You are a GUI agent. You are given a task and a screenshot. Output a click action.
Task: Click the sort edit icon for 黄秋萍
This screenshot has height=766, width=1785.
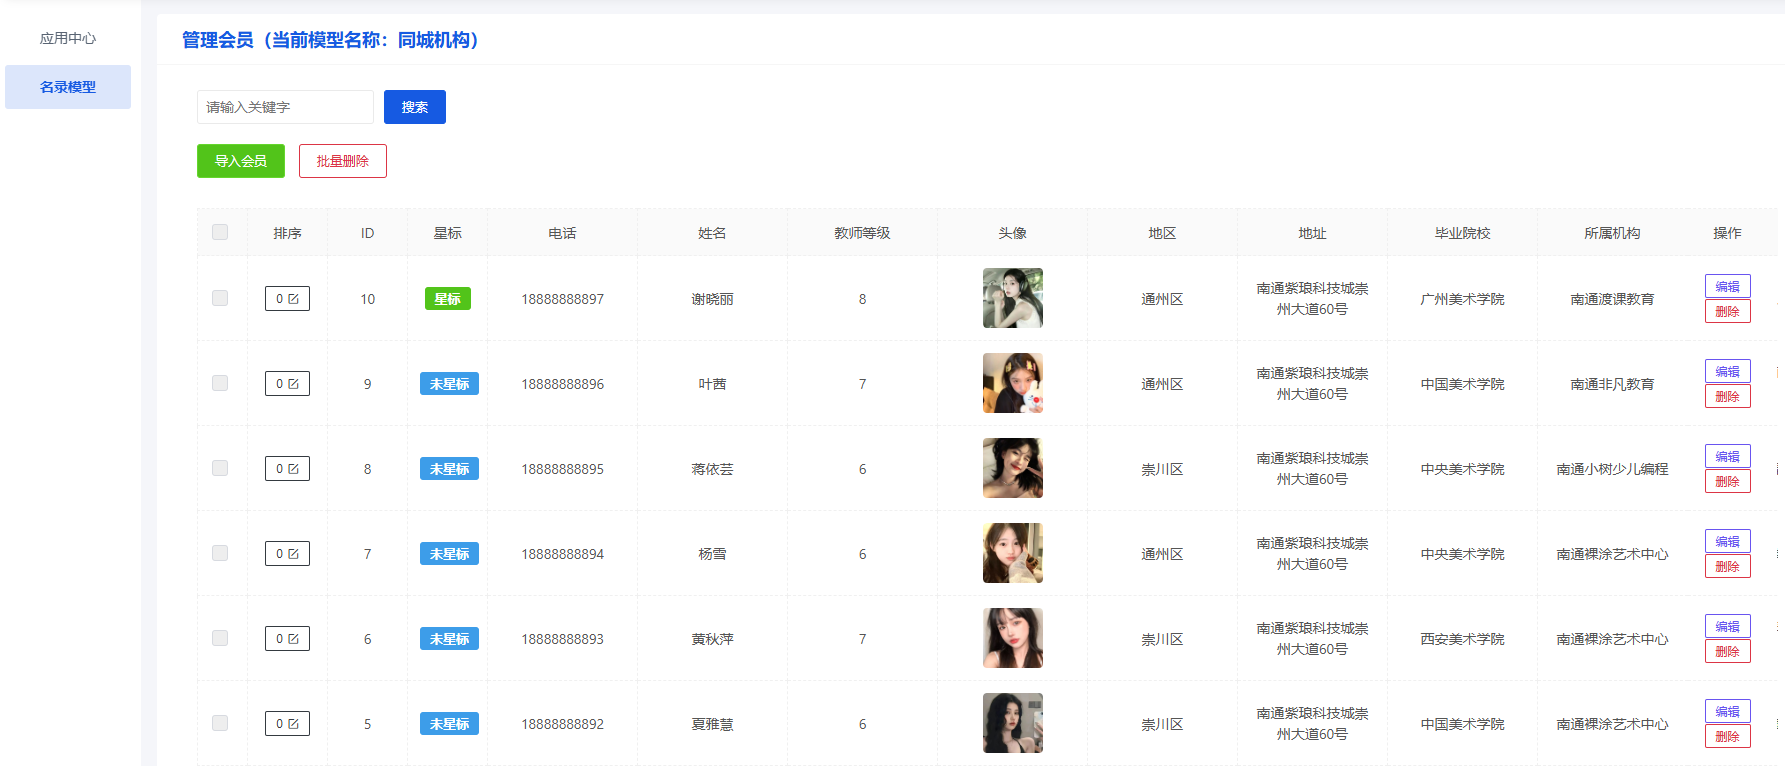point(294,639)
